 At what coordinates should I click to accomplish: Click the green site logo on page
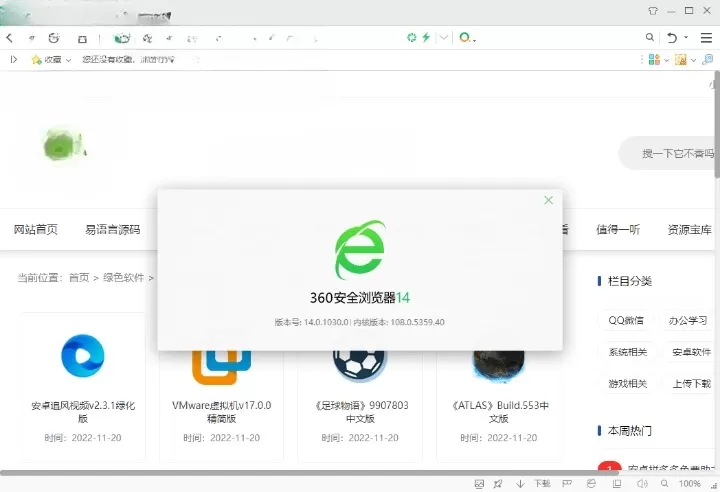(64, 145)
